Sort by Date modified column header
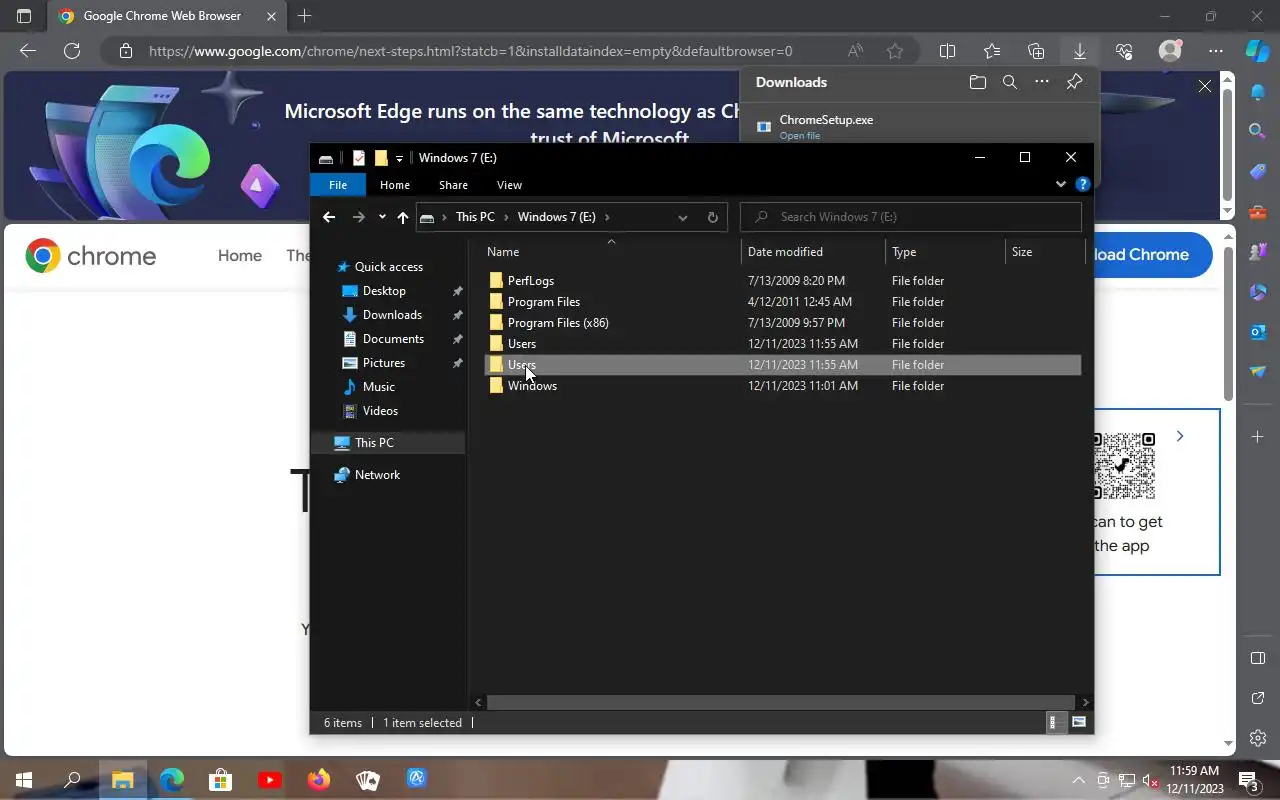1280x800 pixels. point(785,252)
